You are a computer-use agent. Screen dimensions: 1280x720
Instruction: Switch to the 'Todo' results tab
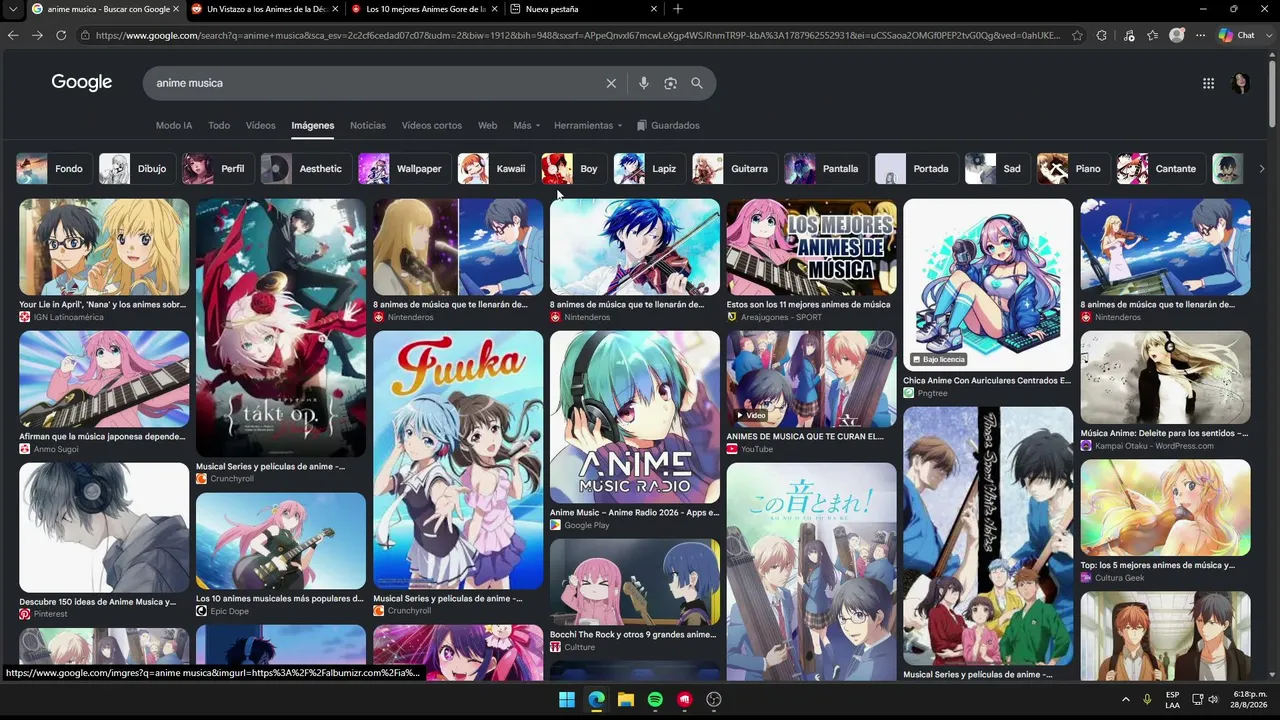point(219,126)
